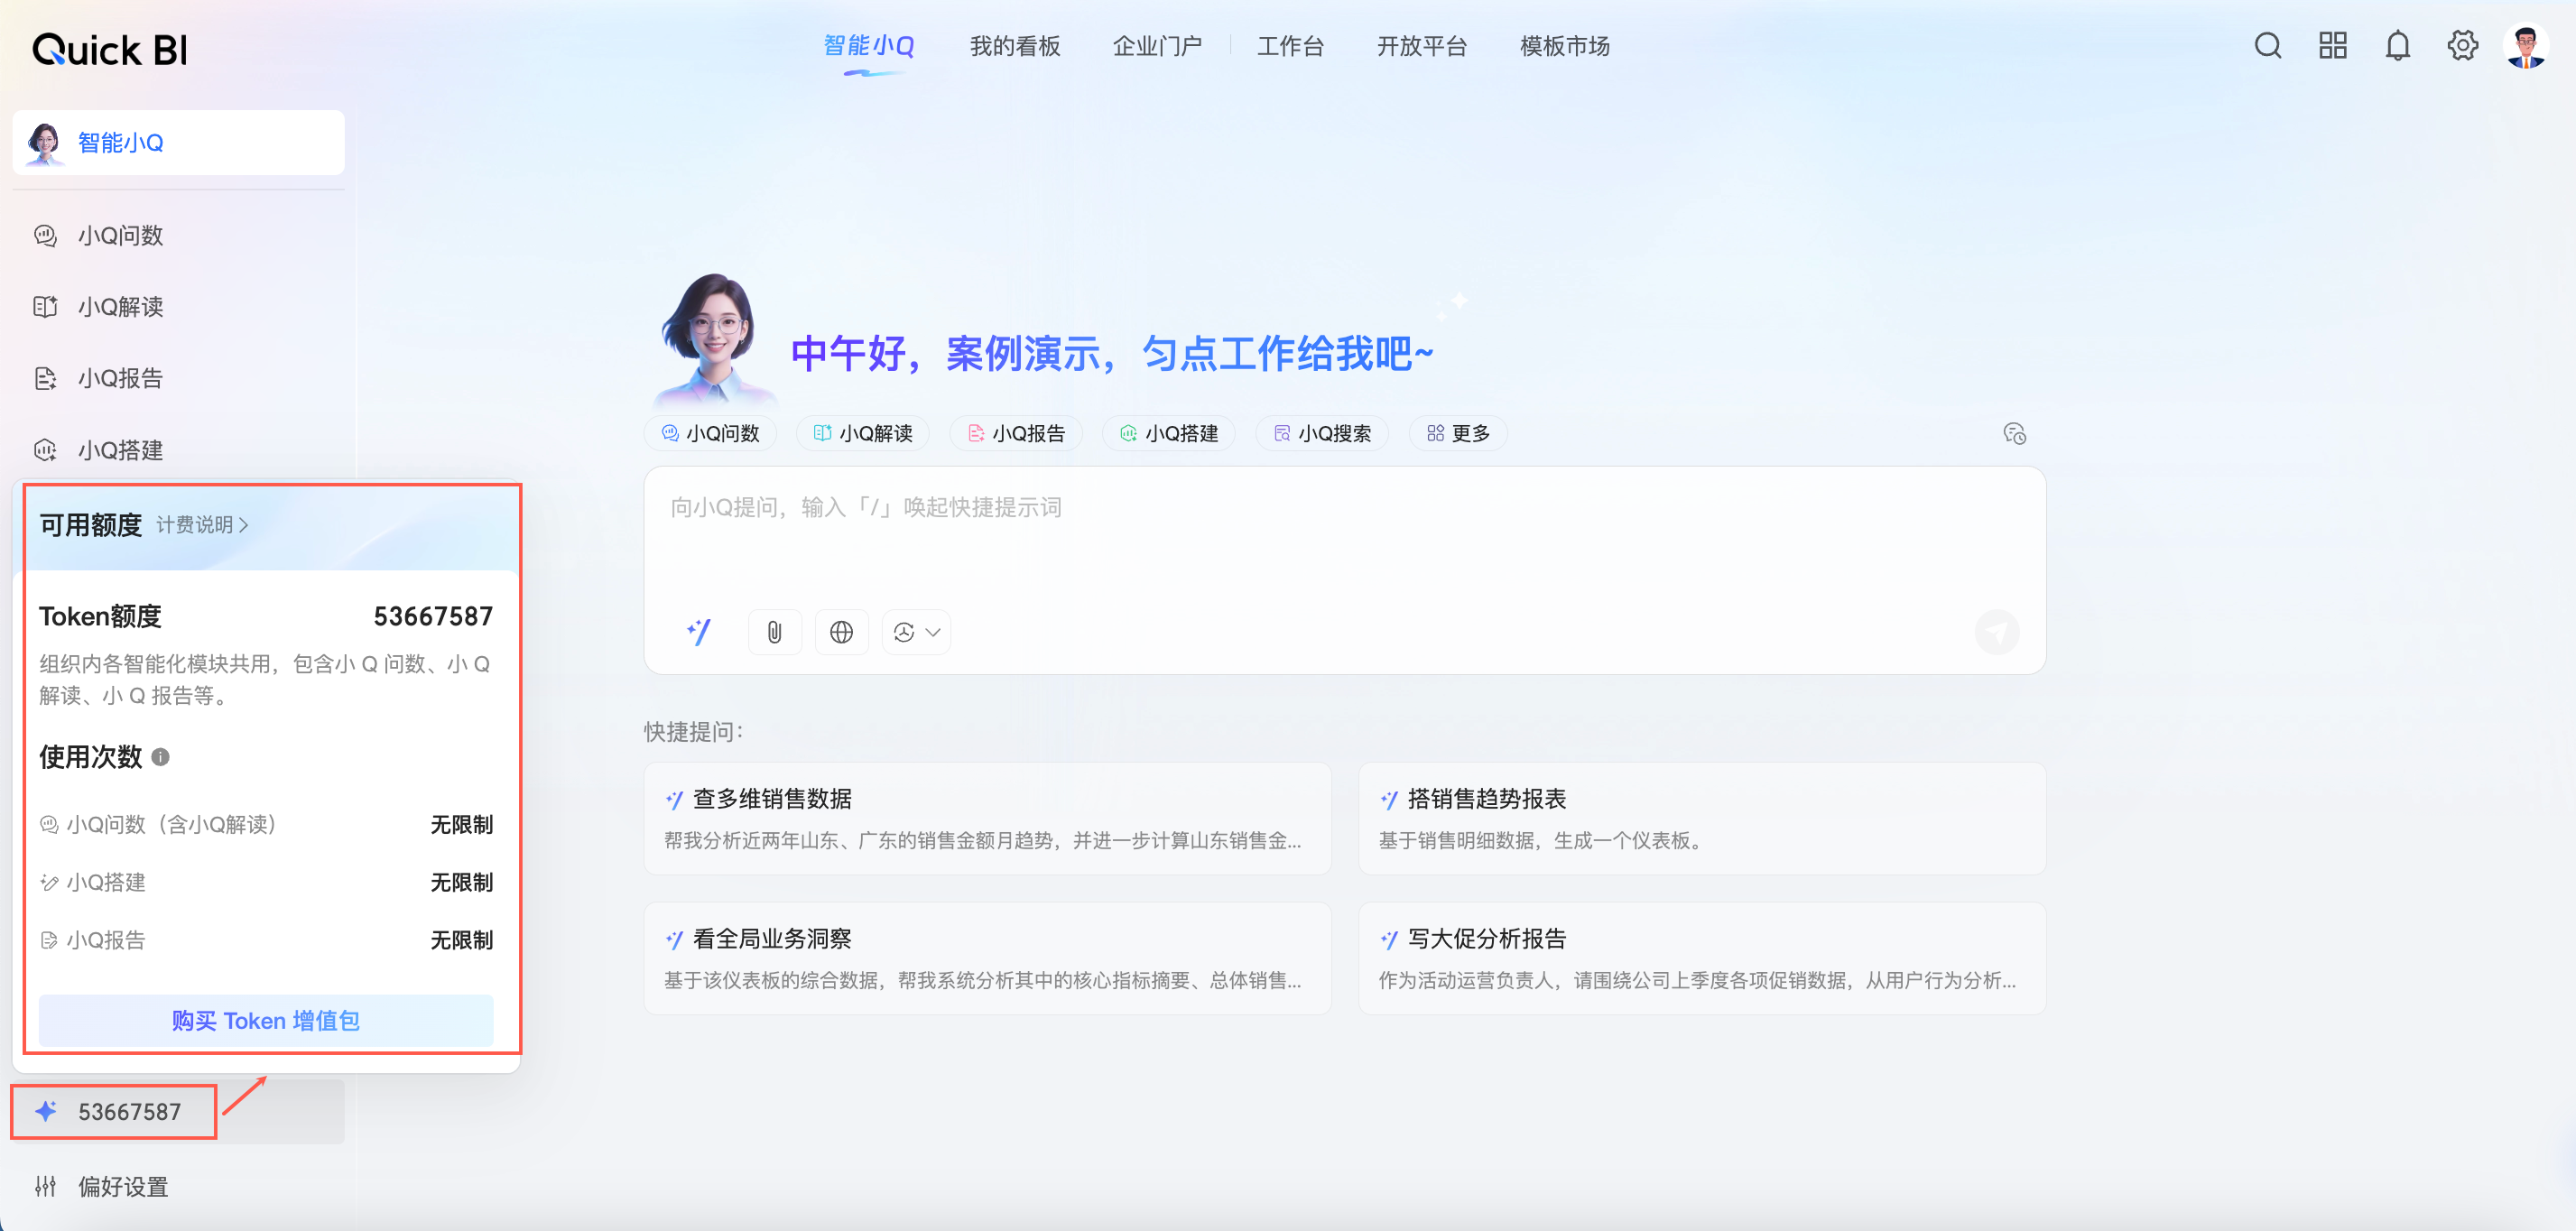Send the question with arrow button

(x=1997, y=632)
